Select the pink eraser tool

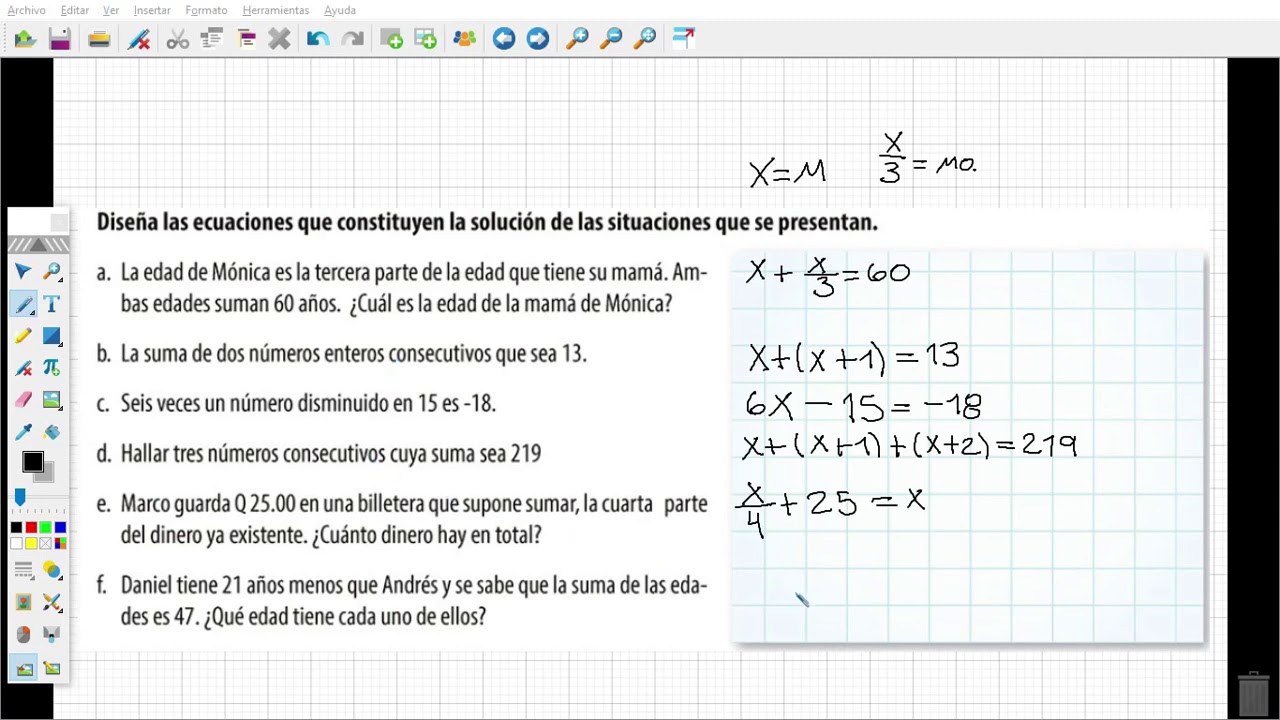click(x=23, y=400)
